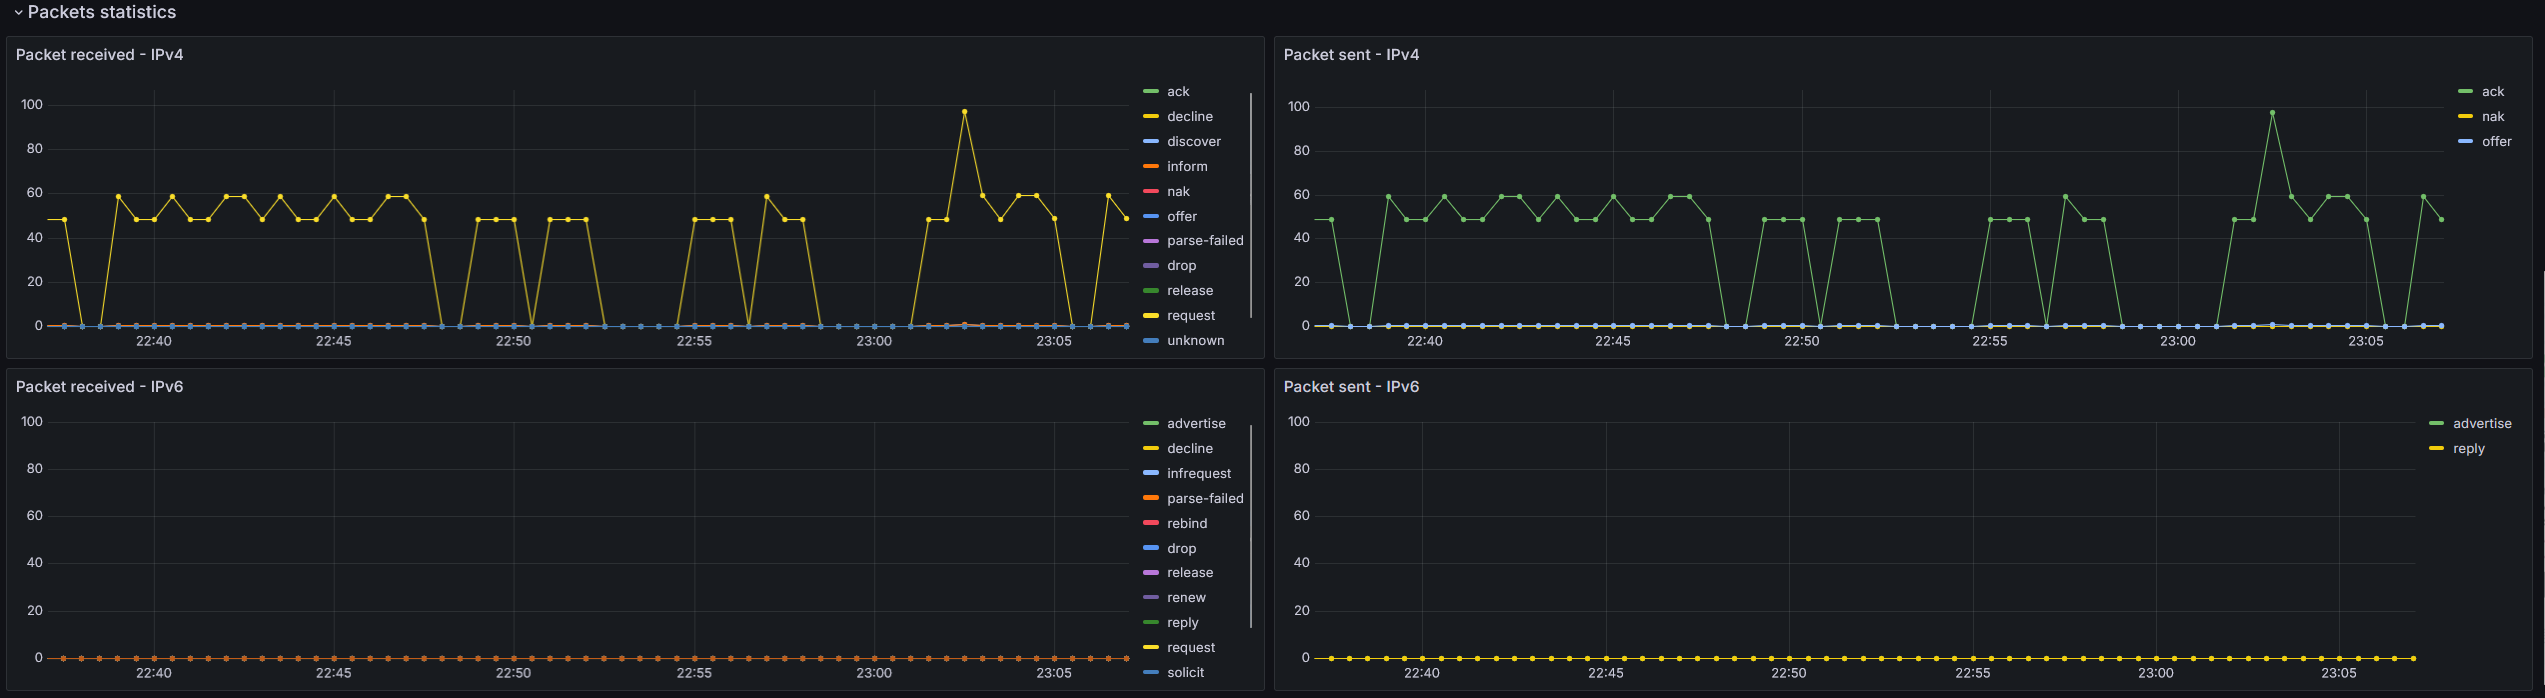Open the "Packet received - IPv6" panel title menu
The width and height of the screenshot is (2545, 698).
click(99, 387)
